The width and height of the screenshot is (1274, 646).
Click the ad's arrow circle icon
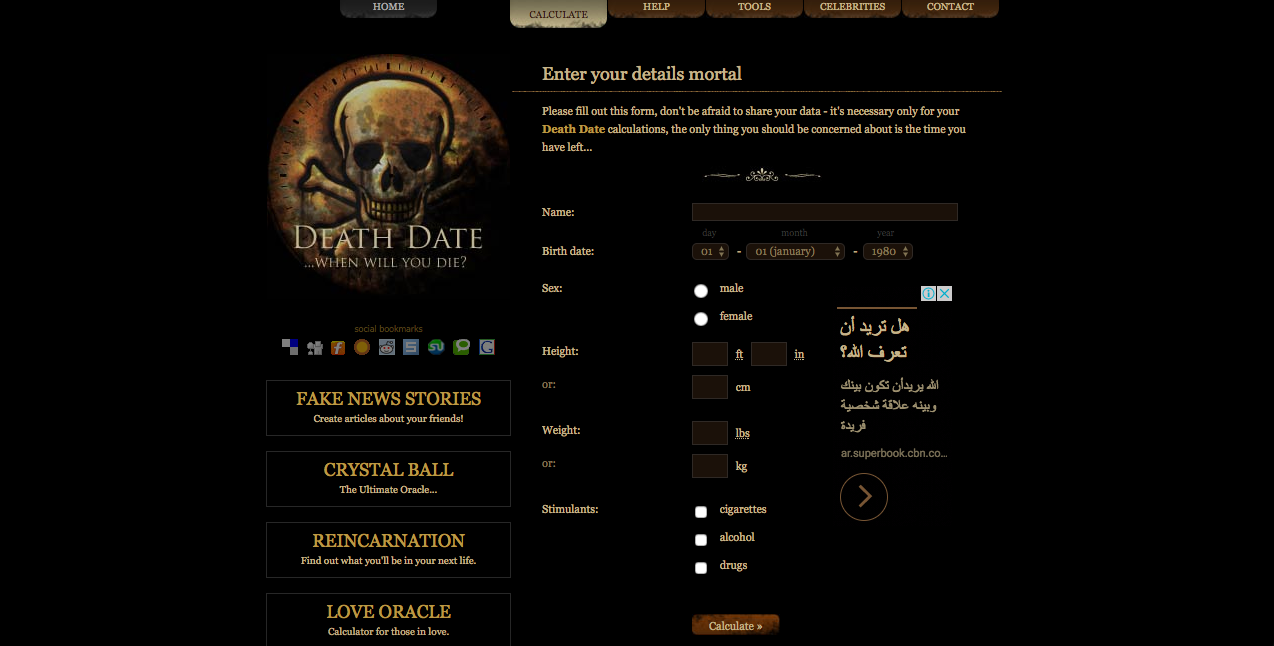pyautogui.click(x=864, y=496)
